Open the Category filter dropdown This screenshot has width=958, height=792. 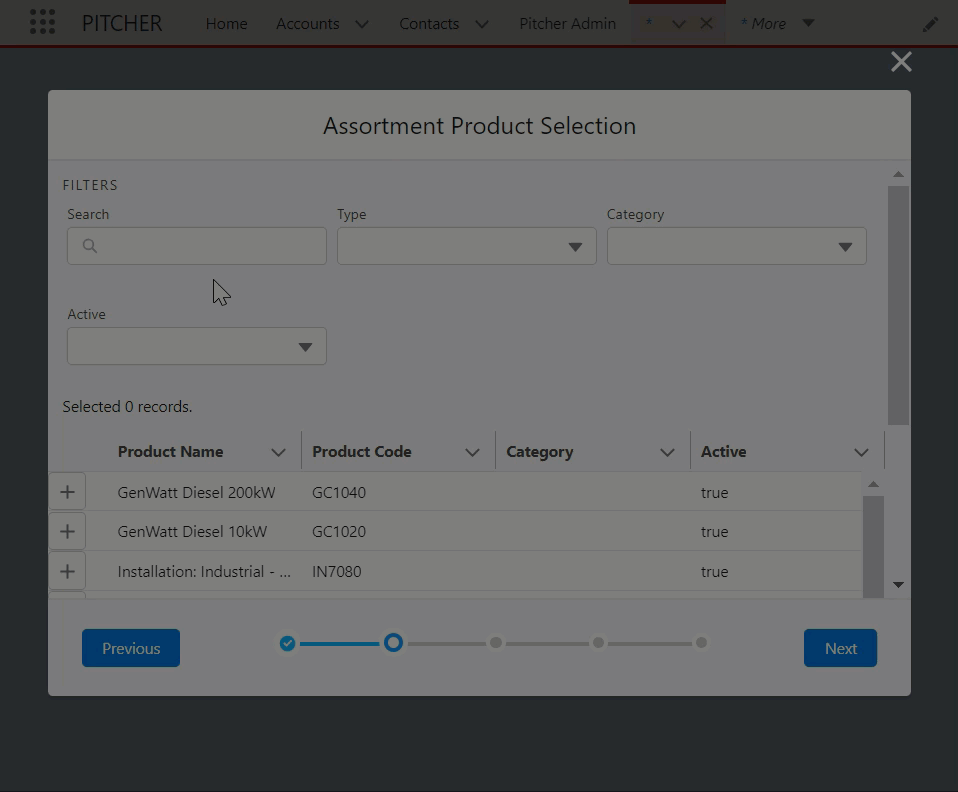pyautogui.click(x=736, y=247)
